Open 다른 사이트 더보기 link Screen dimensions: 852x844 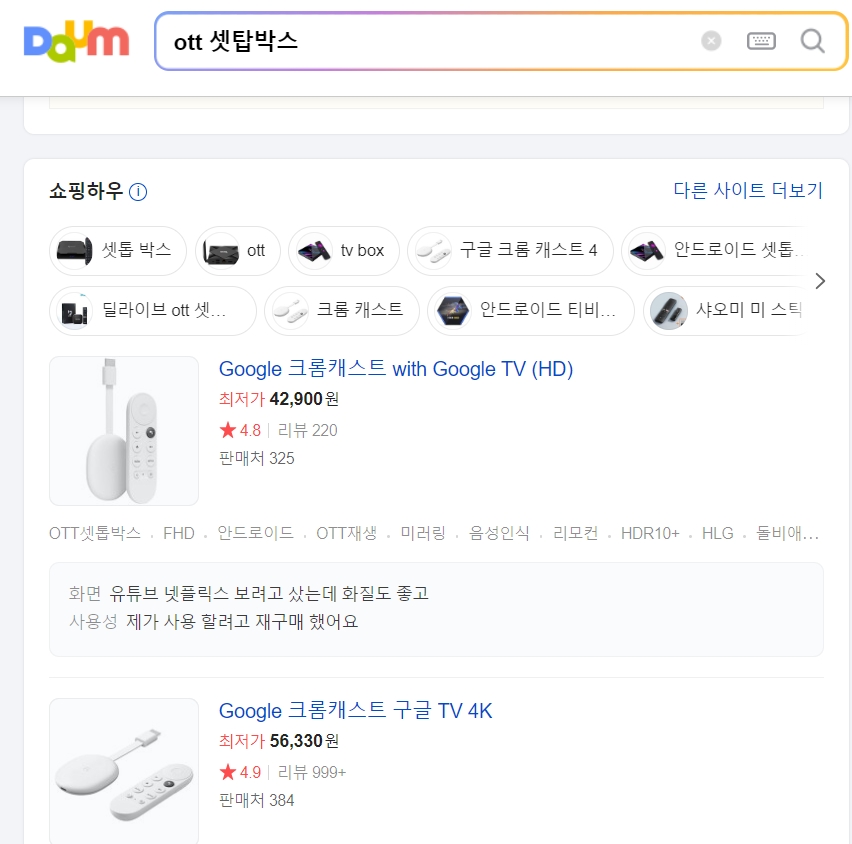pyautogui.click(x=748, y=190)
